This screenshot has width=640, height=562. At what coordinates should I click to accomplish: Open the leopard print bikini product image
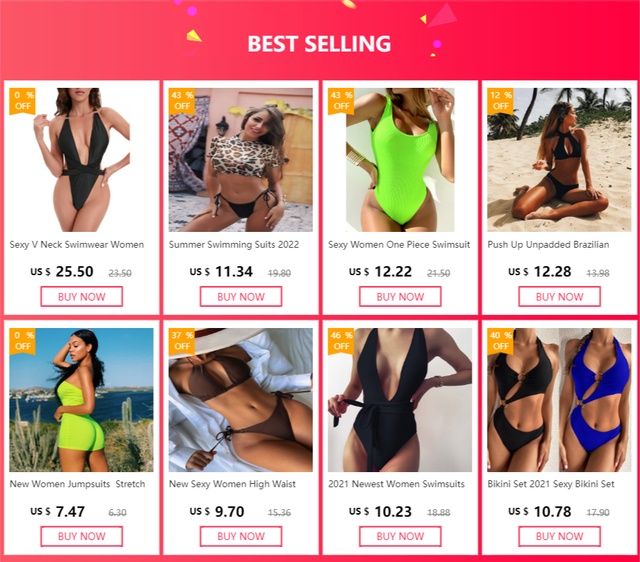[x=241, y=160]
